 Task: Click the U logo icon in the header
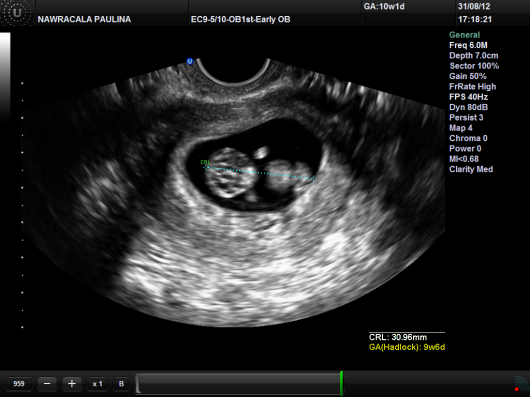(17, 13)
